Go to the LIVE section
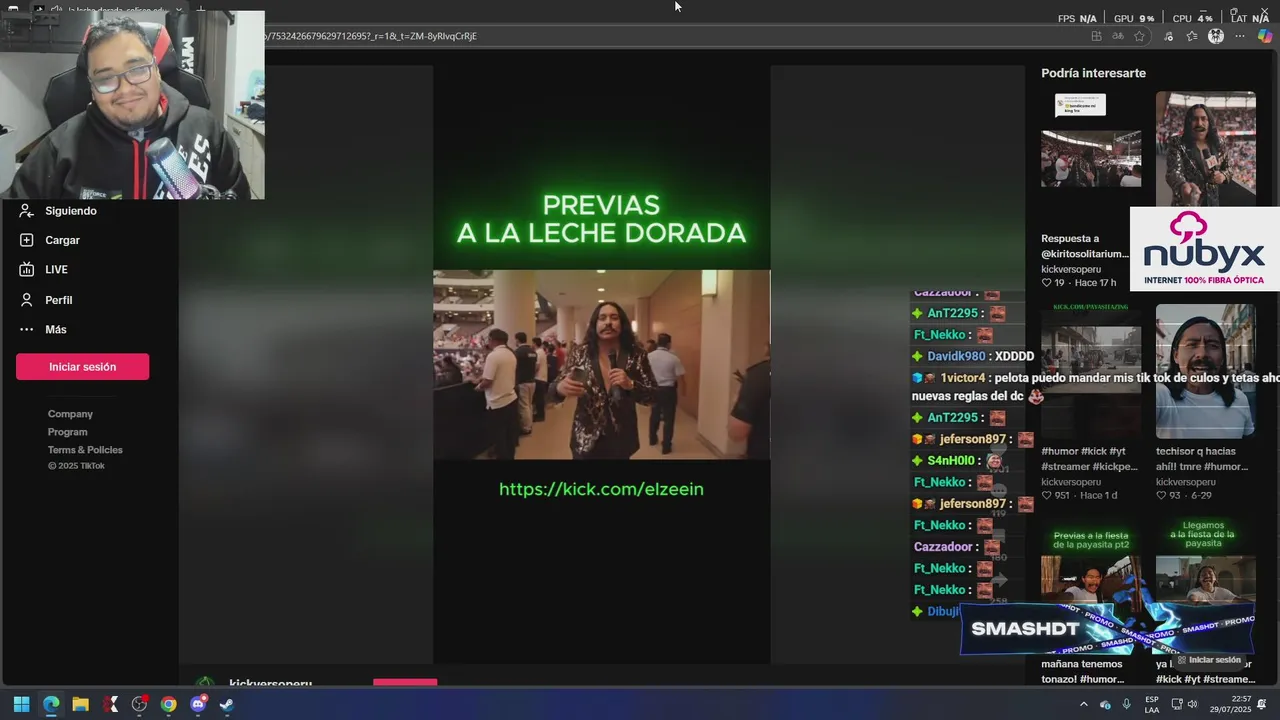Image resolution: width=1280 pixels, height=720 pixels. coord(44,270)
